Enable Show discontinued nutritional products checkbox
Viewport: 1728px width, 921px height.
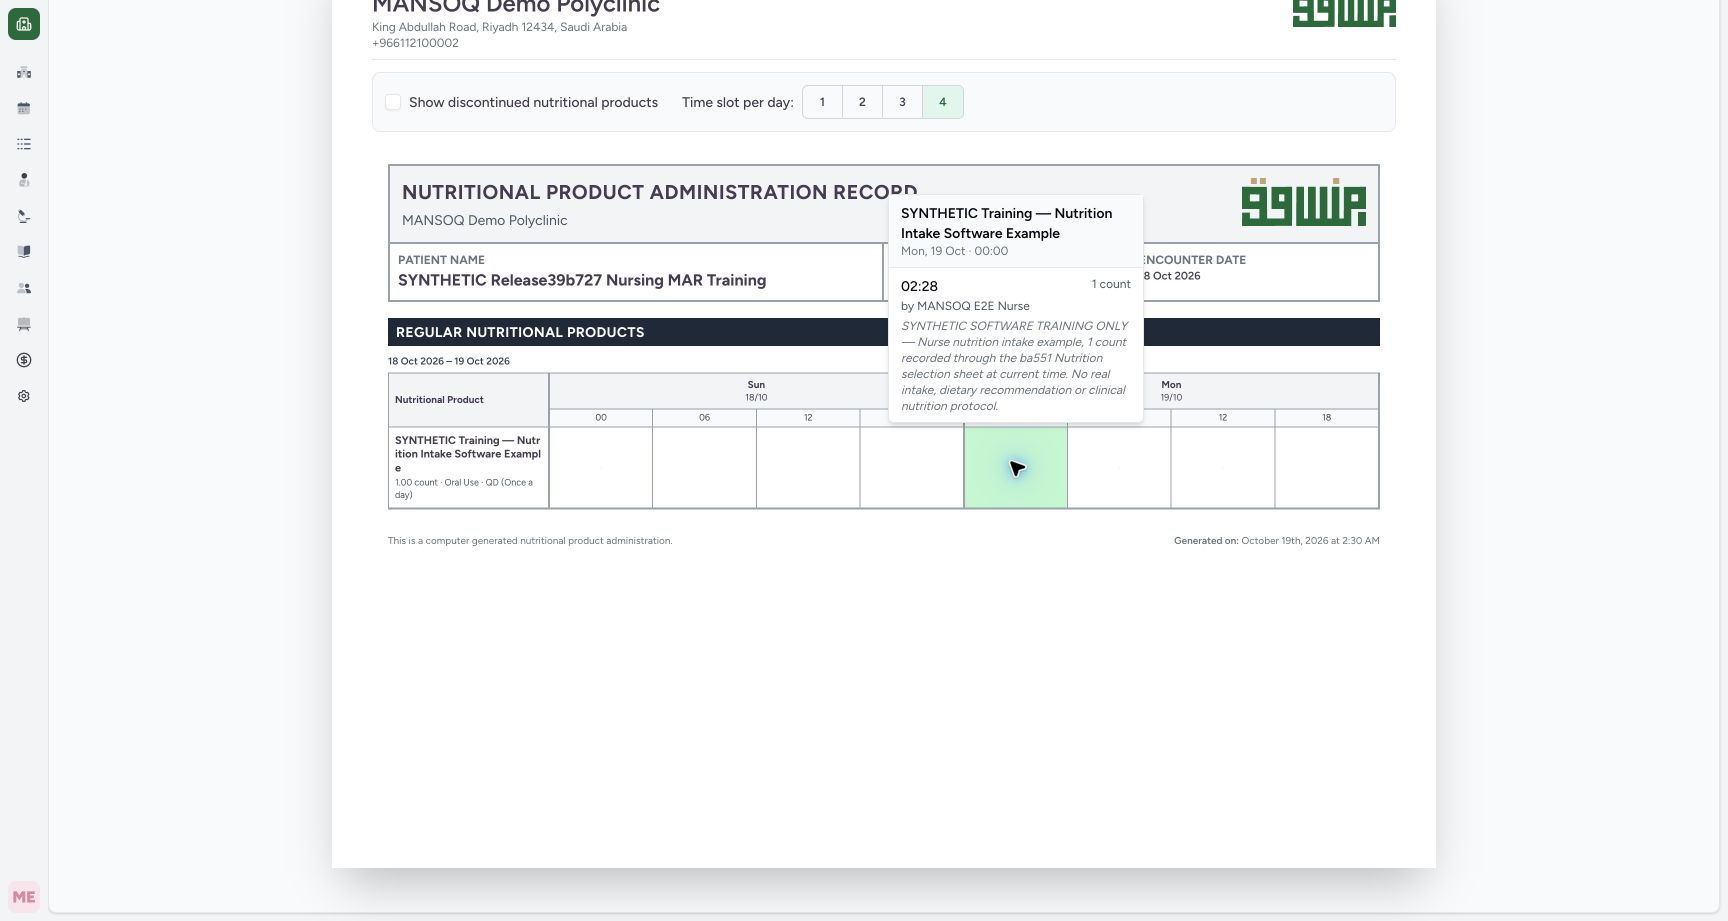coord(393,102)
